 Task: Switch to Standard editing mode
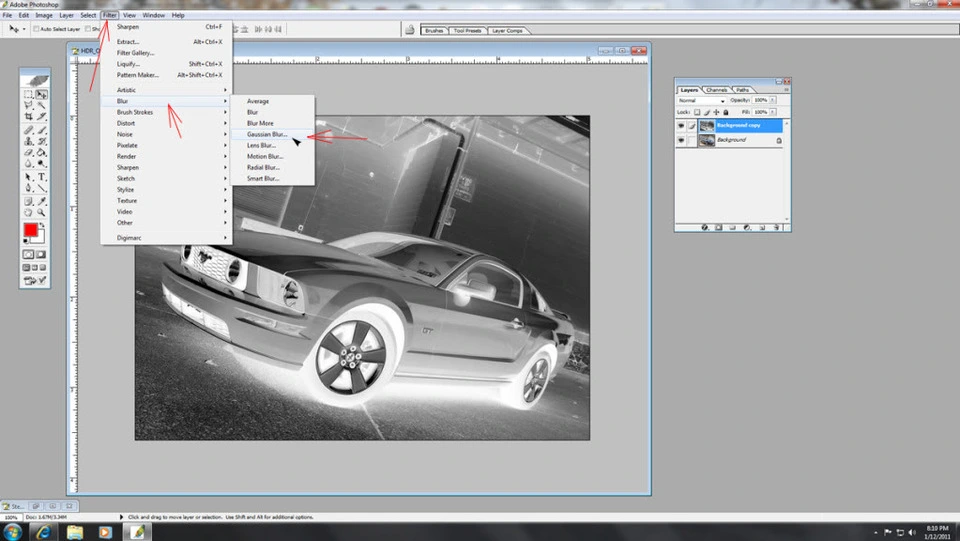coord(28,254)
